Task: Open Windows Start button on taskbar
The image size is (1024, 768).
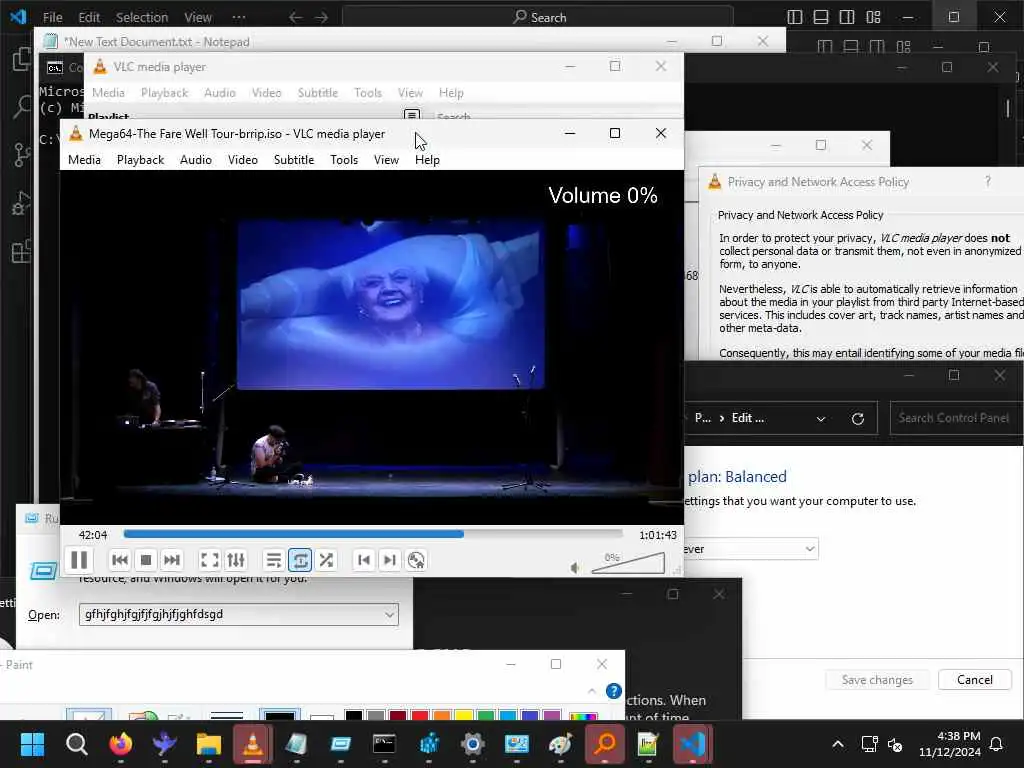Action: coord(32,744)
